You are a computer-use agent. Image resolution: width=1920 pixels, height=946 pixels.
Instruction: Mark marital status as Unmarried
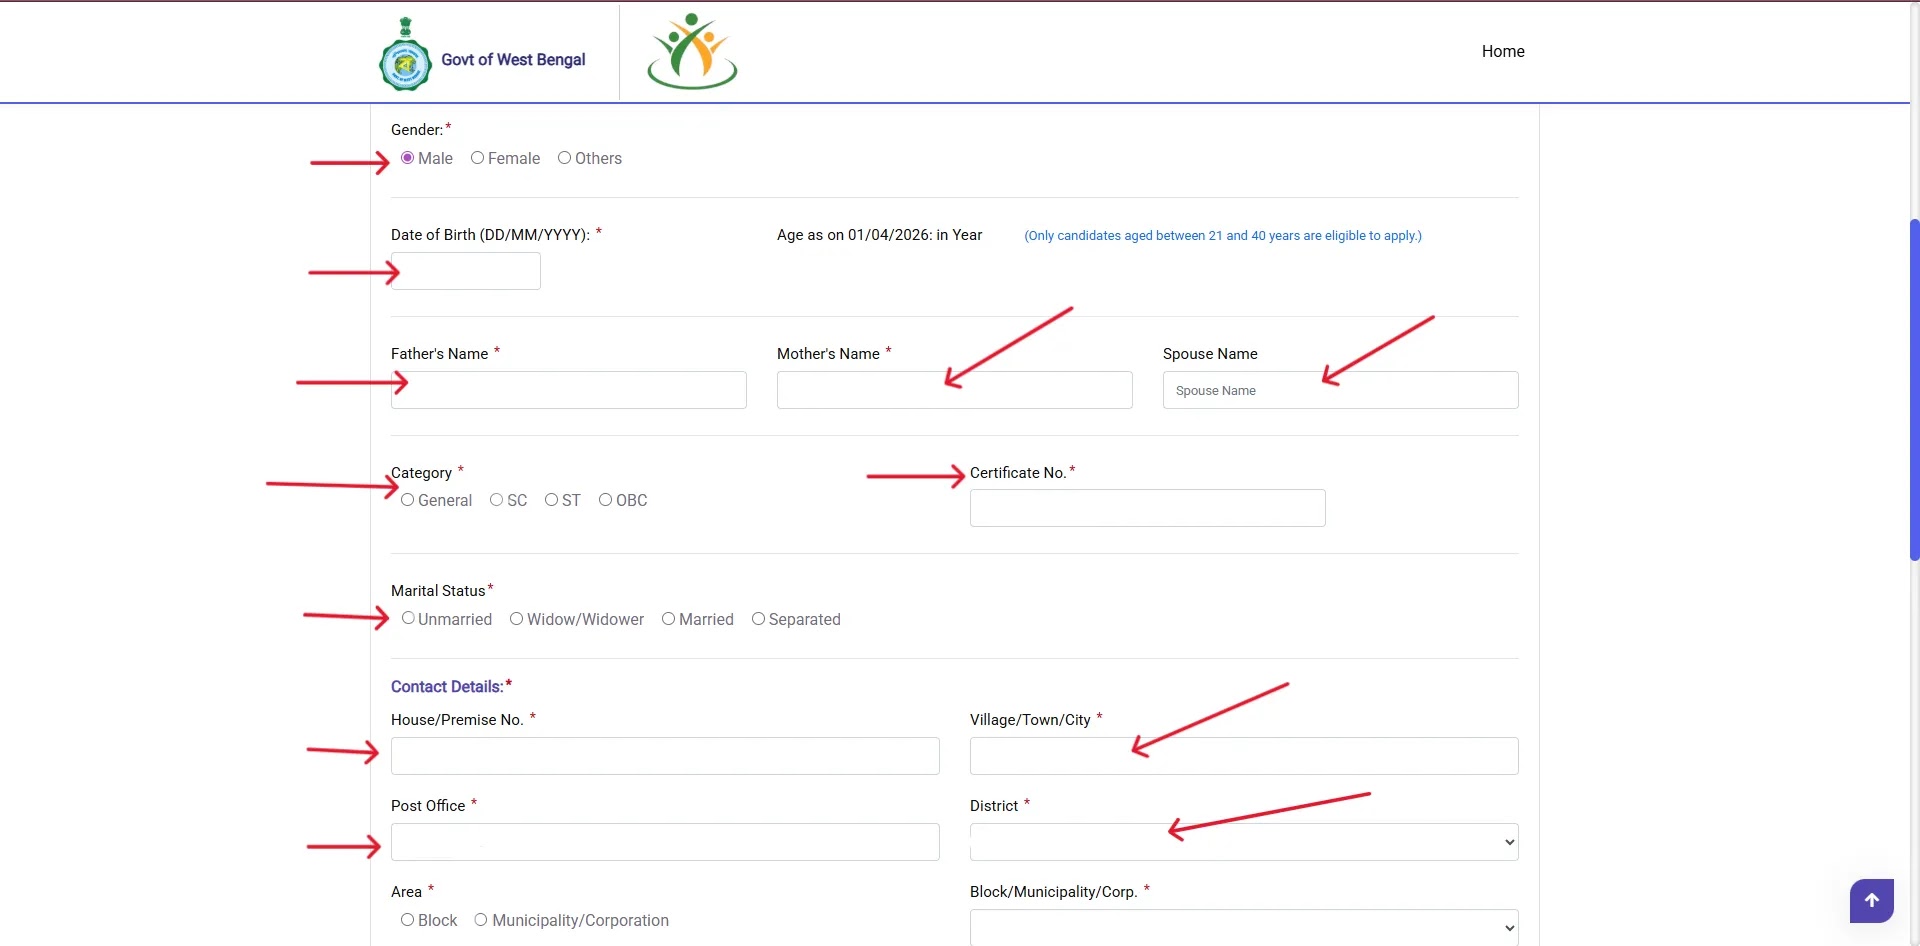point(408,618)
